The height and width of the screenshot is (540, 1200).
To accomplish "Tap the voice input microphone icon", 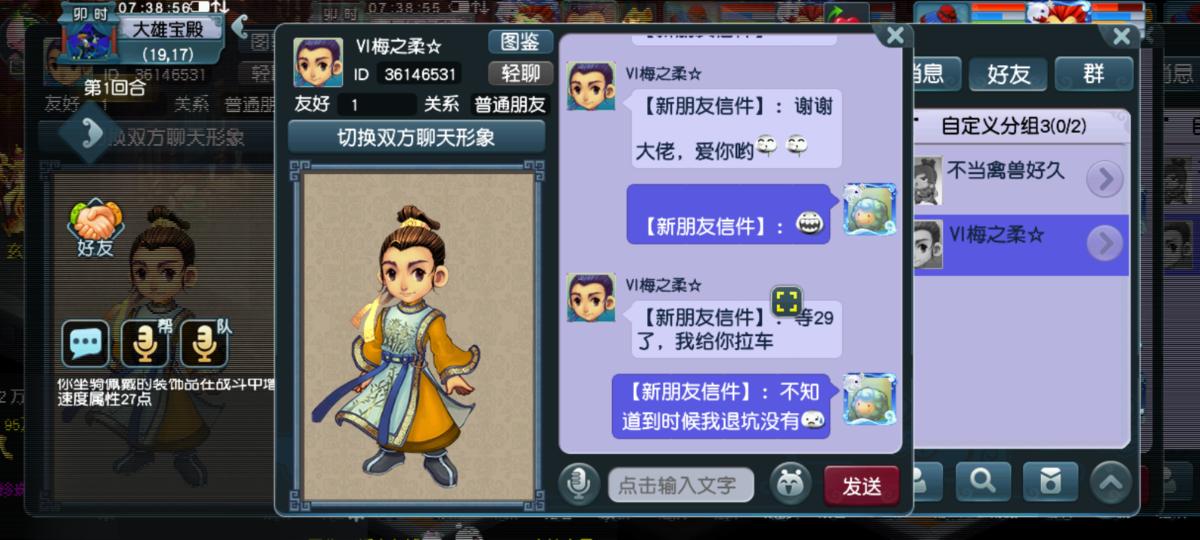I will [578, 485].
